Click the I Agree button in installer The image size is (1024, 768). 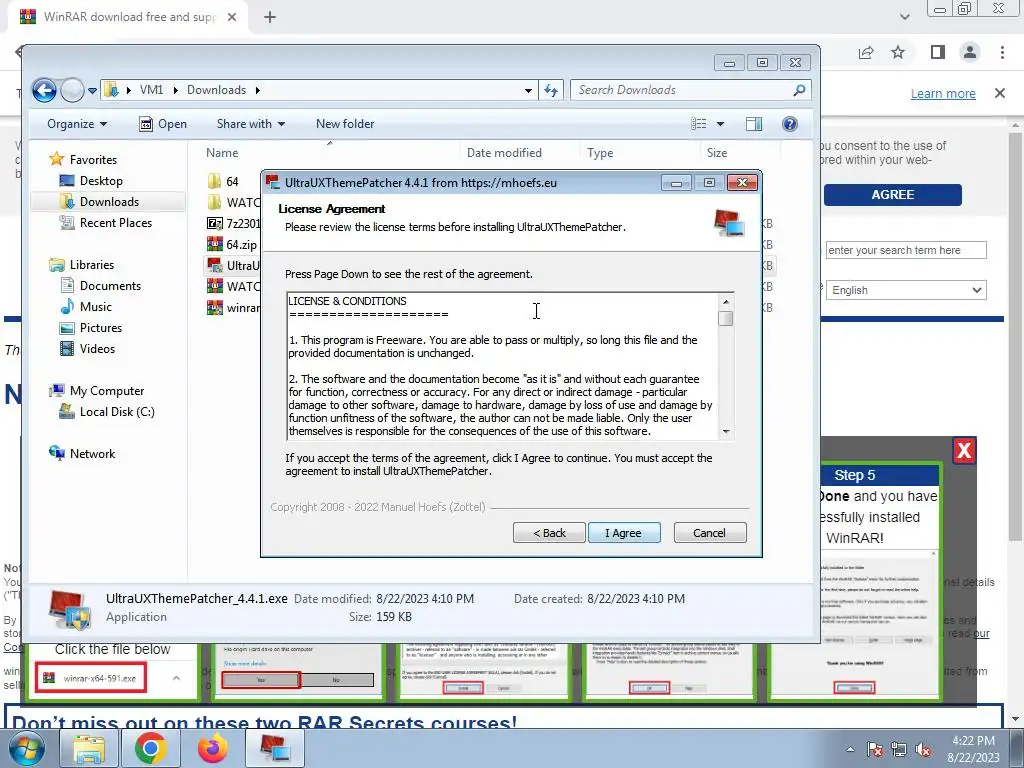point(624,533)
